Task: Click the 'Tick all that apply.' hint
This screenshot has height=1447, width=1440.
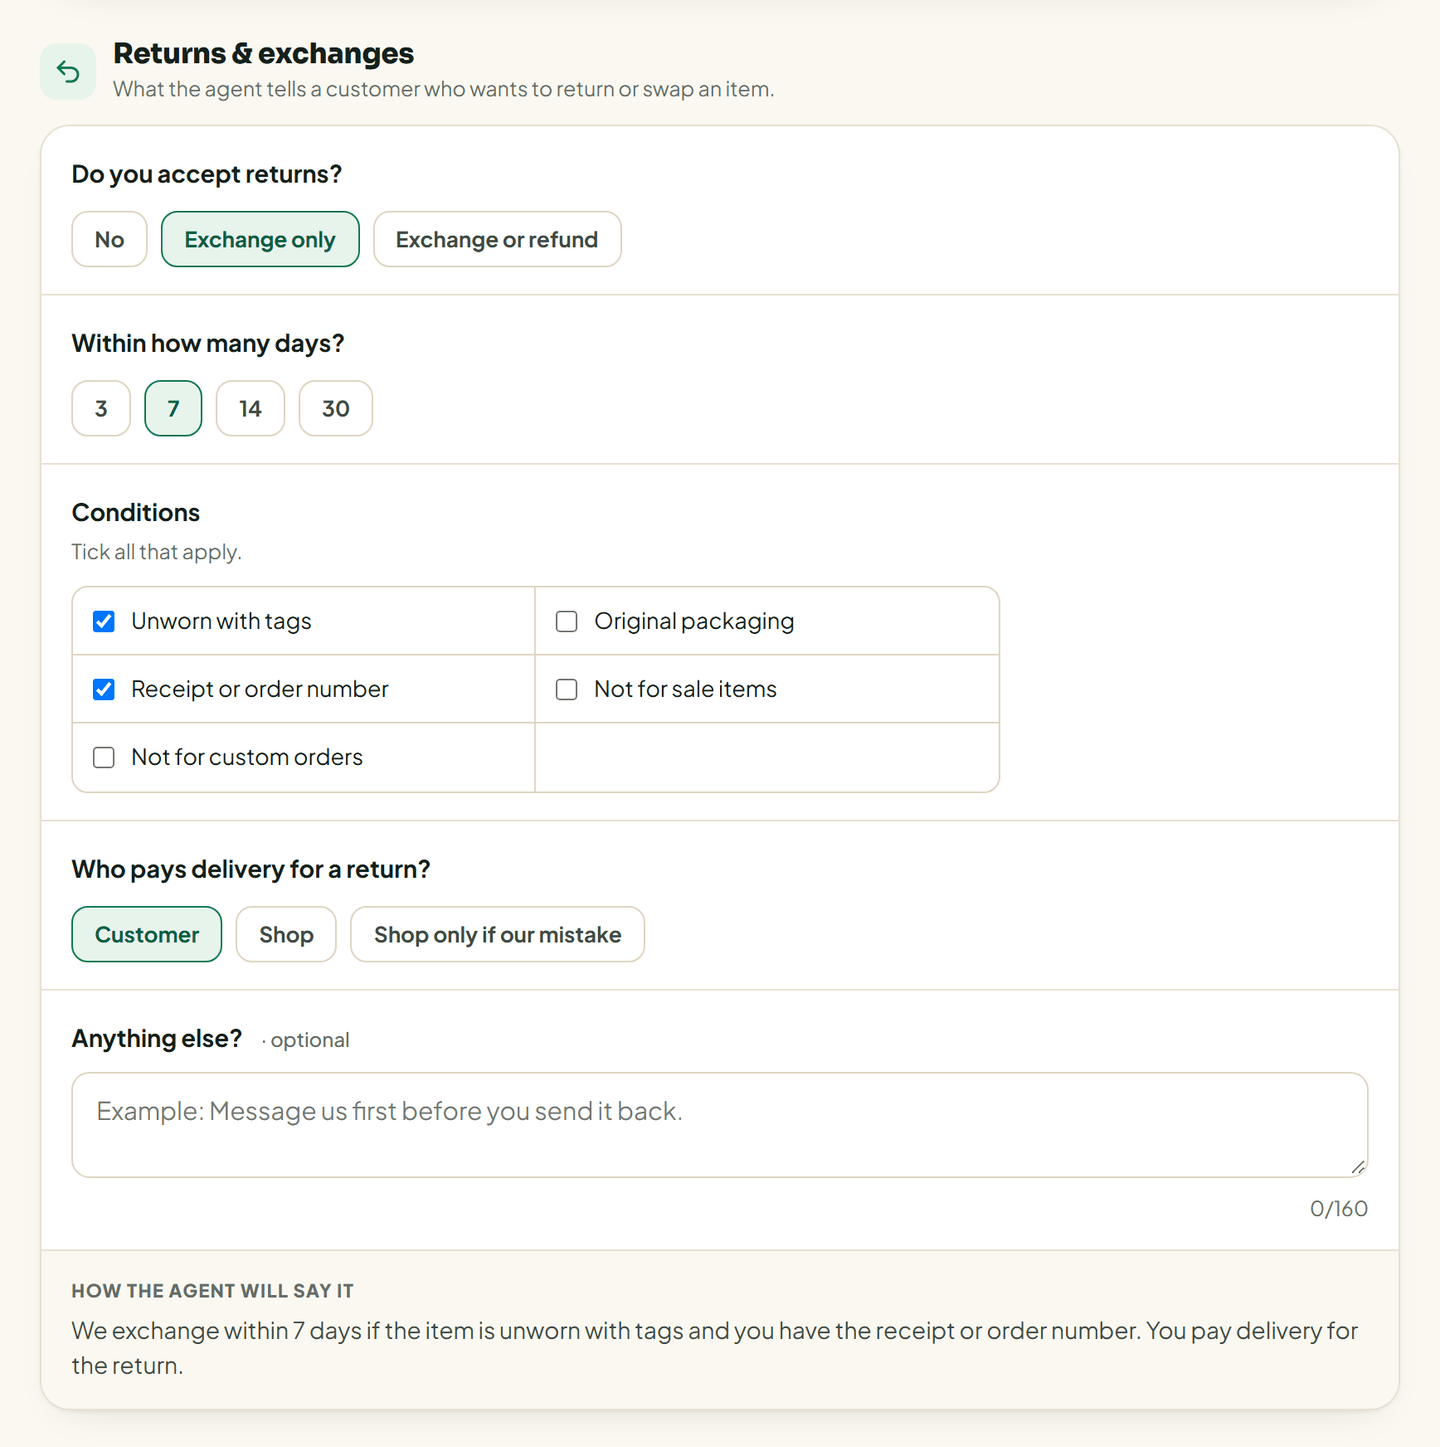Action: (157, 552)
